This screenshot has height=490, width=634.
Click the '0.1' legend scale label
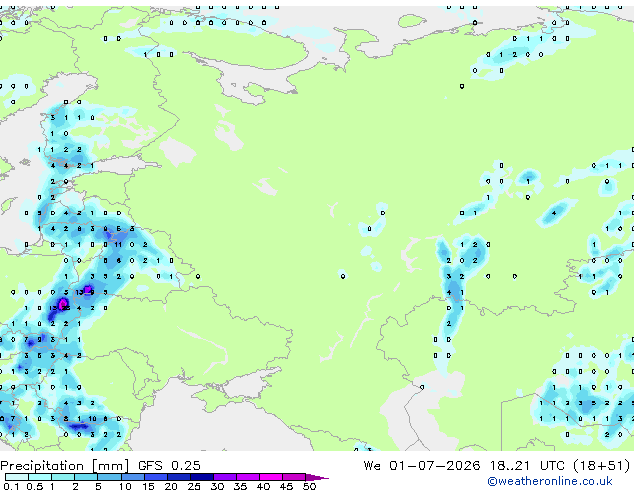coord(11,486)
